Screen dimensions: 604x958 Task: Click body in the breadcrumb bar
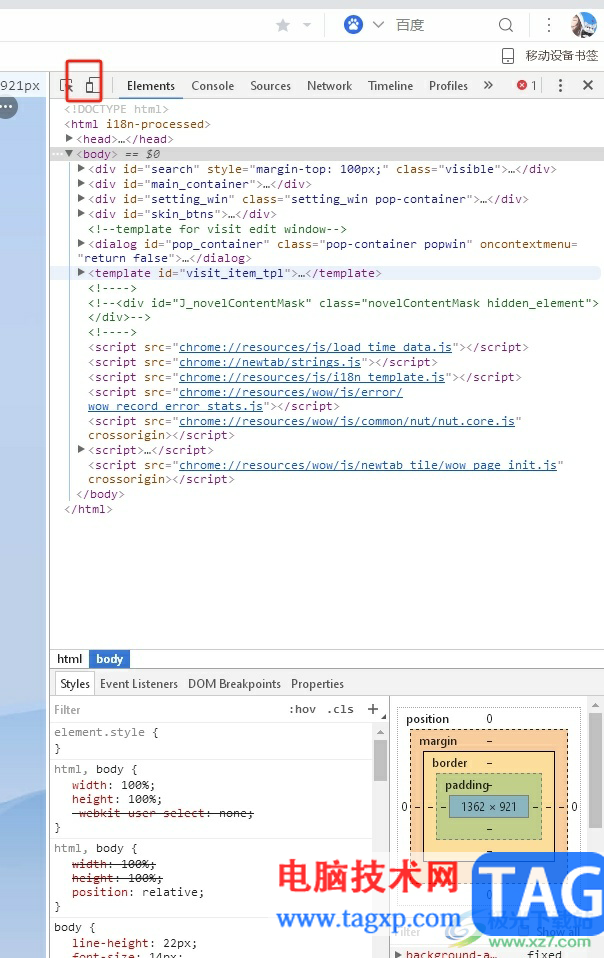coord(109,659)
